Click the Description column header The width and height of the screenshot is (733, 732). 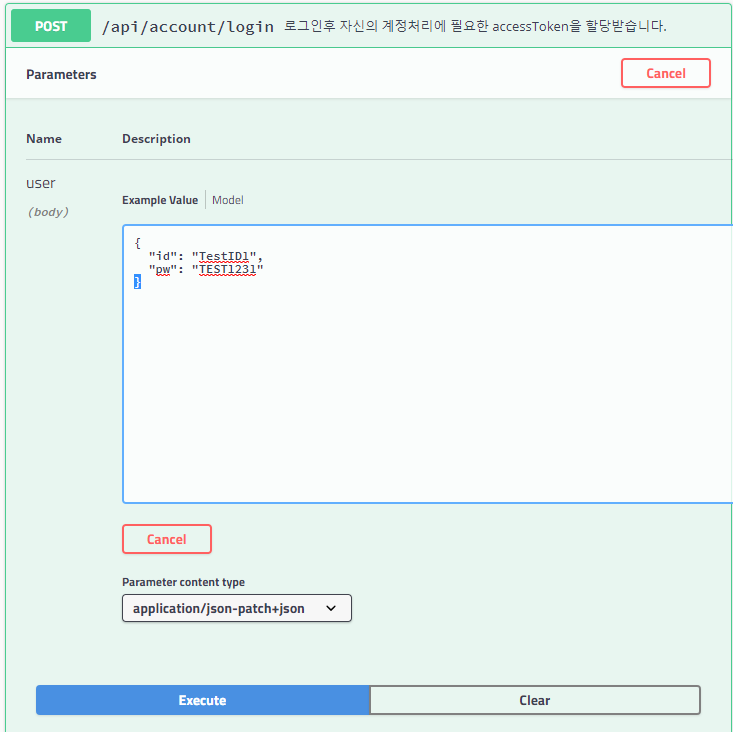pos(156,139)
